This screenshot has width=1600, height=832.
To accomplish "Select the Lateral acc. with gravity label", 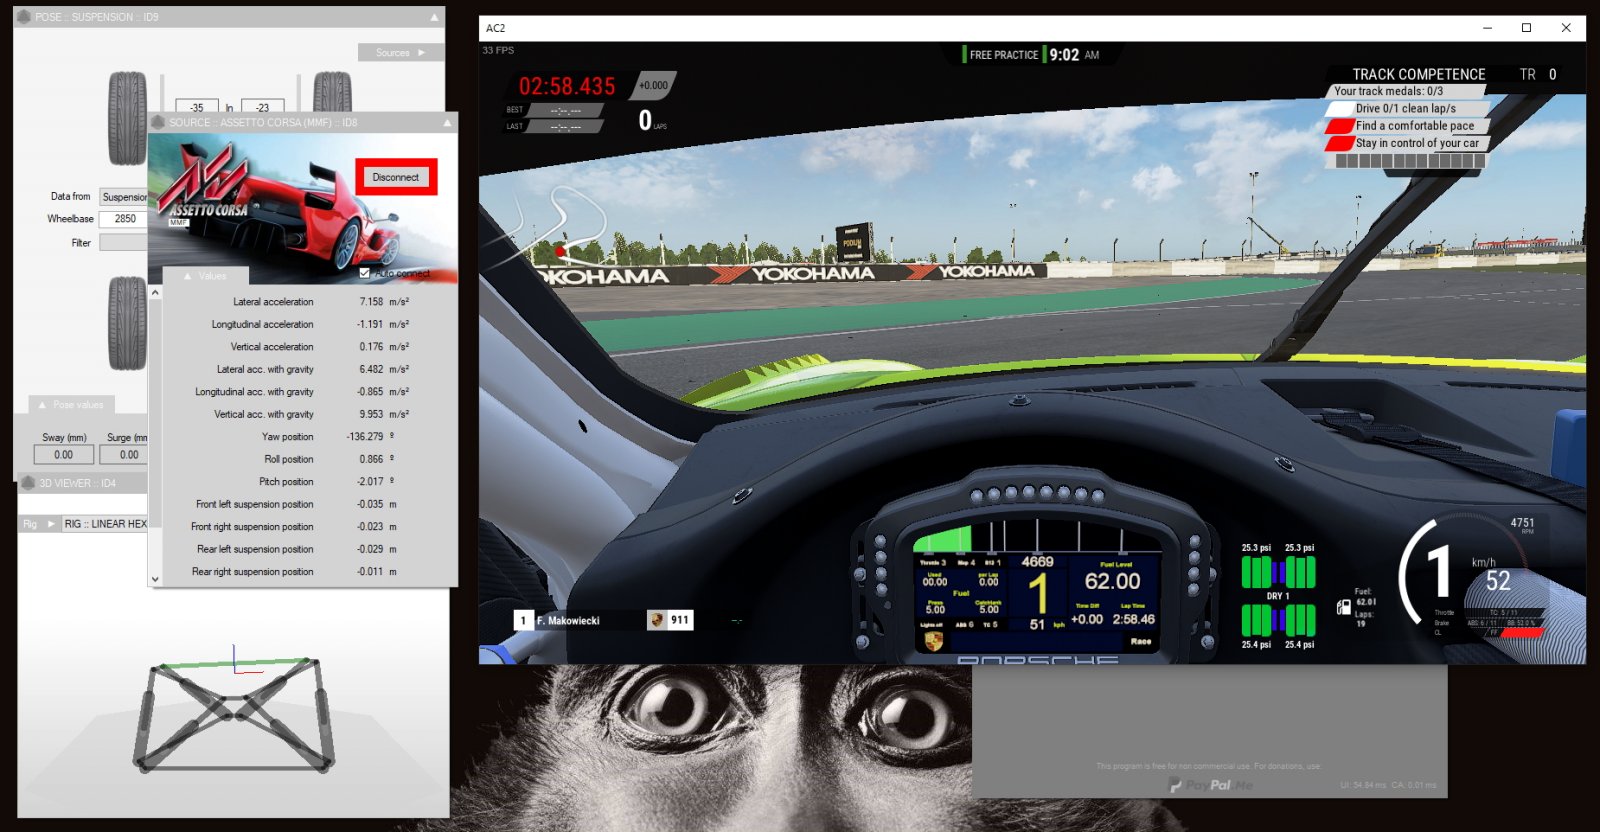I will coord(265,370).
